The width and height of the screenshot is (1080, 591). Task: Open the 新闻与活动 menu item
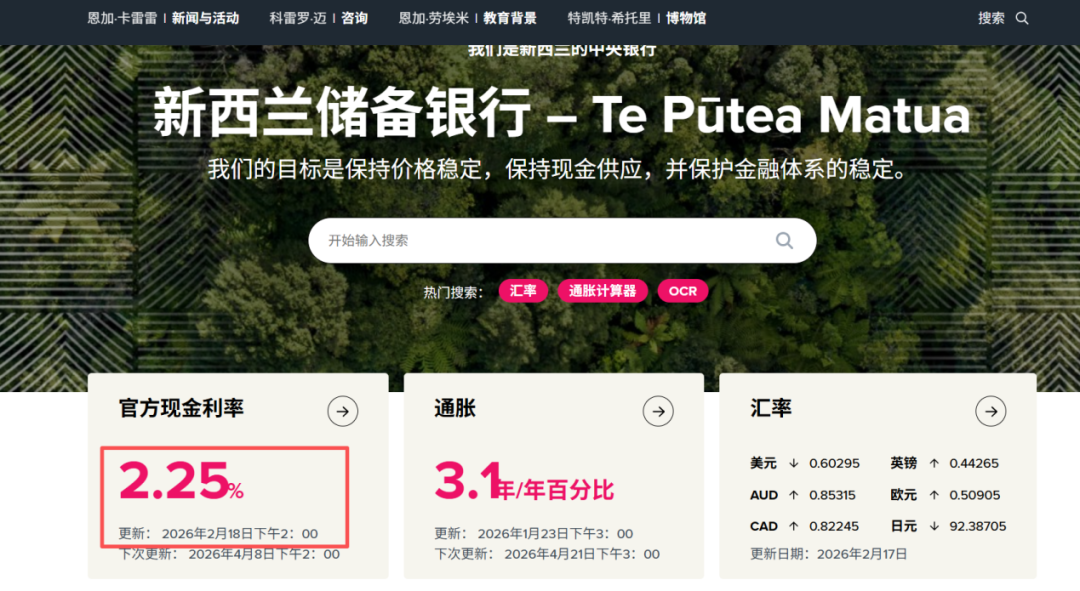(205, 18)
